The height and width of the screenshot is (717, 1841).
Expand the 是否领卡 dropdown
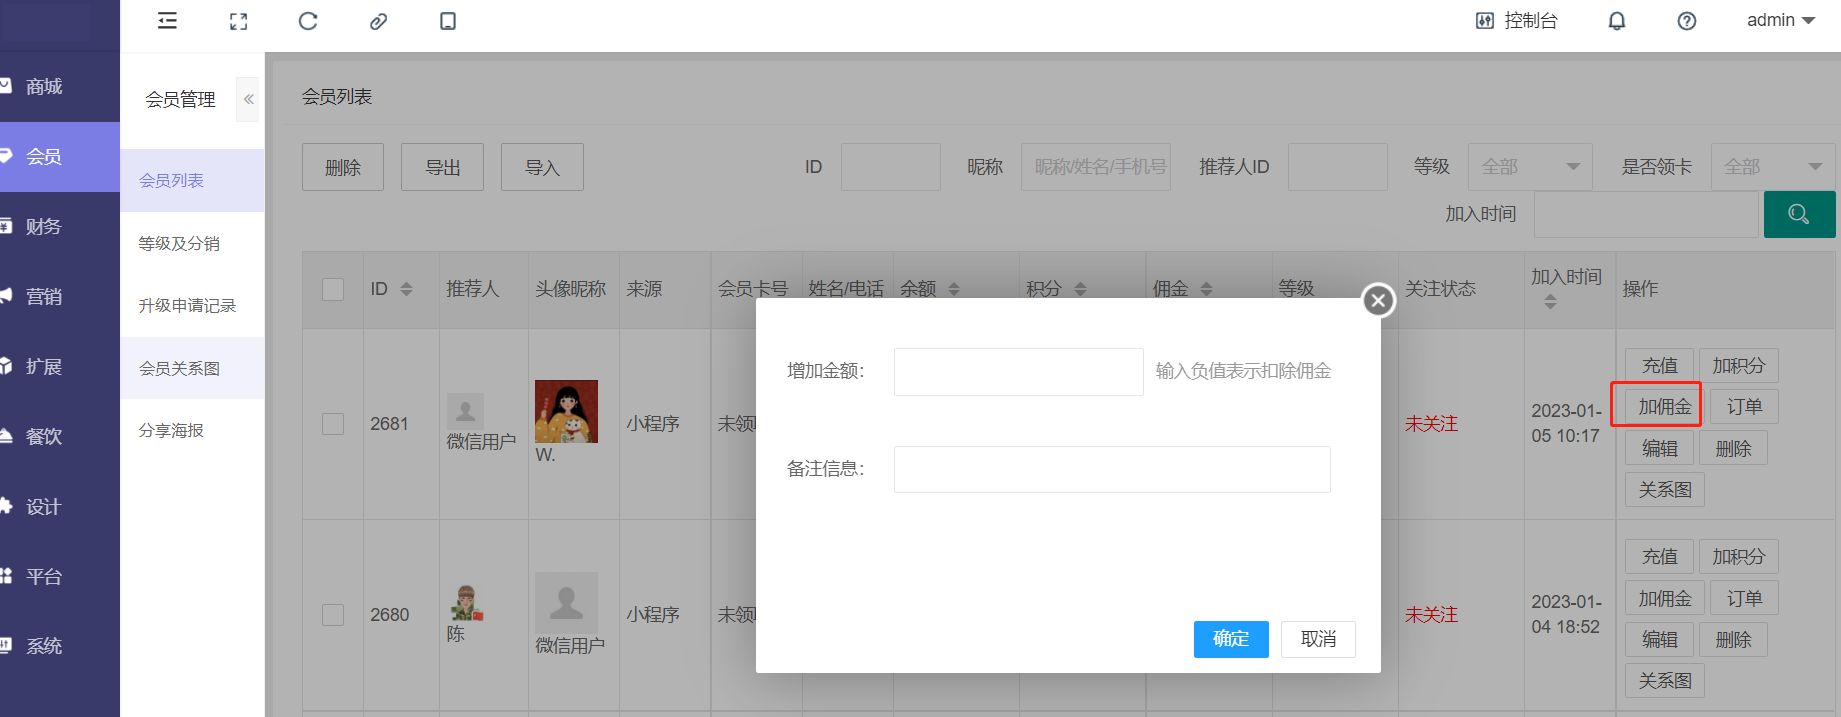pyautogui.click(x=1772, y=167)
